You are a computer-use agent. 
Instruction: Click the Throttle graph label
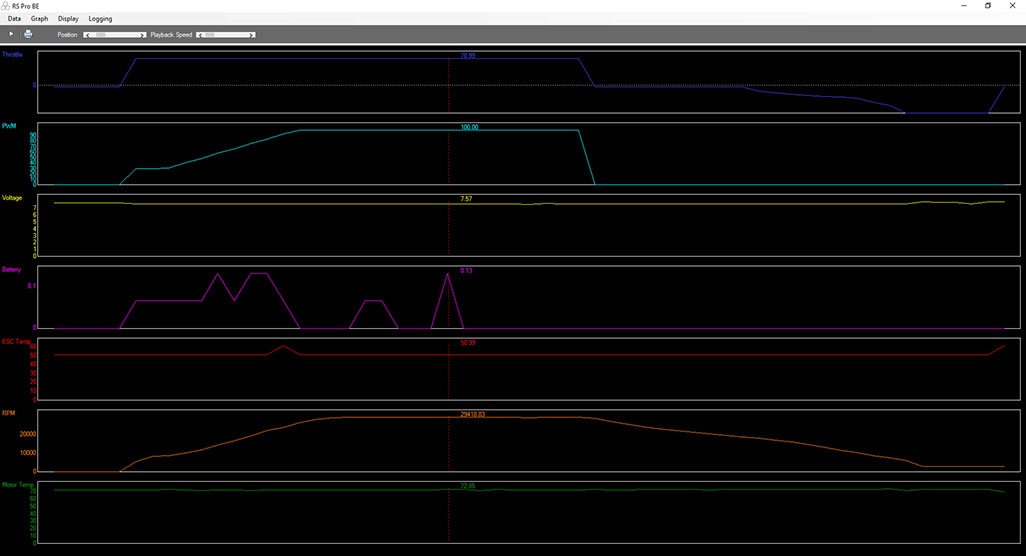point(12,54)
